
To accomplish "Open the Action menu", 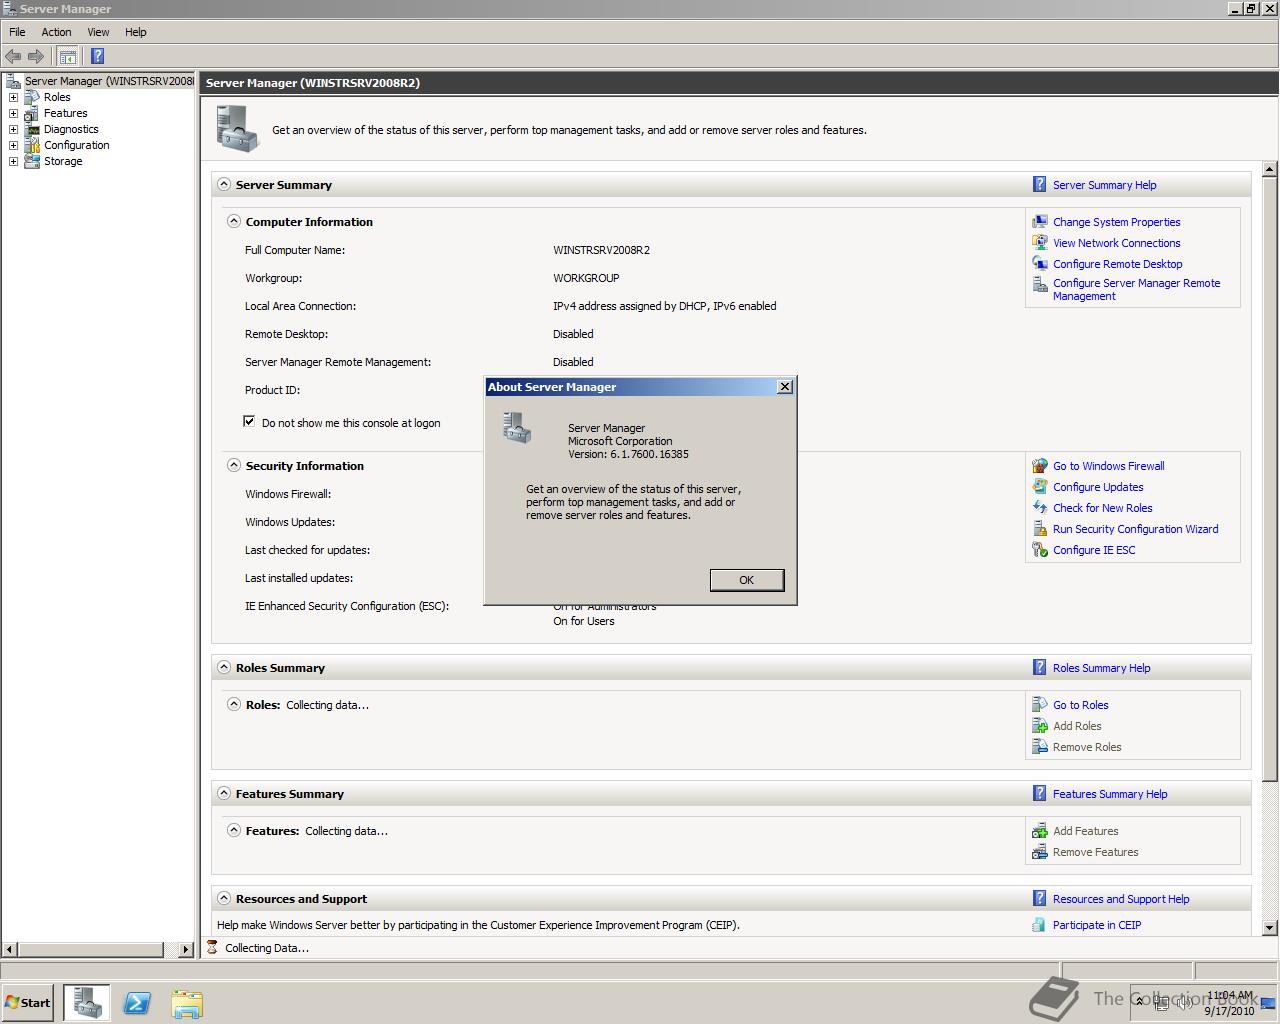I will tap(56, 32).
